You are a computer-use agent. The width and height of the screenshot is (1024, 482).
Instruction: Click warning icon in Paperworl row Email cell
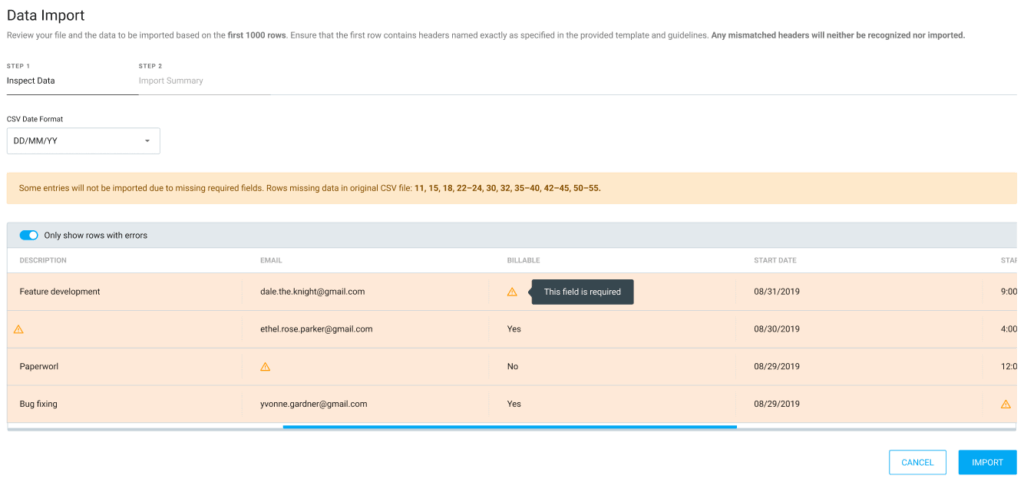(265, 367)
